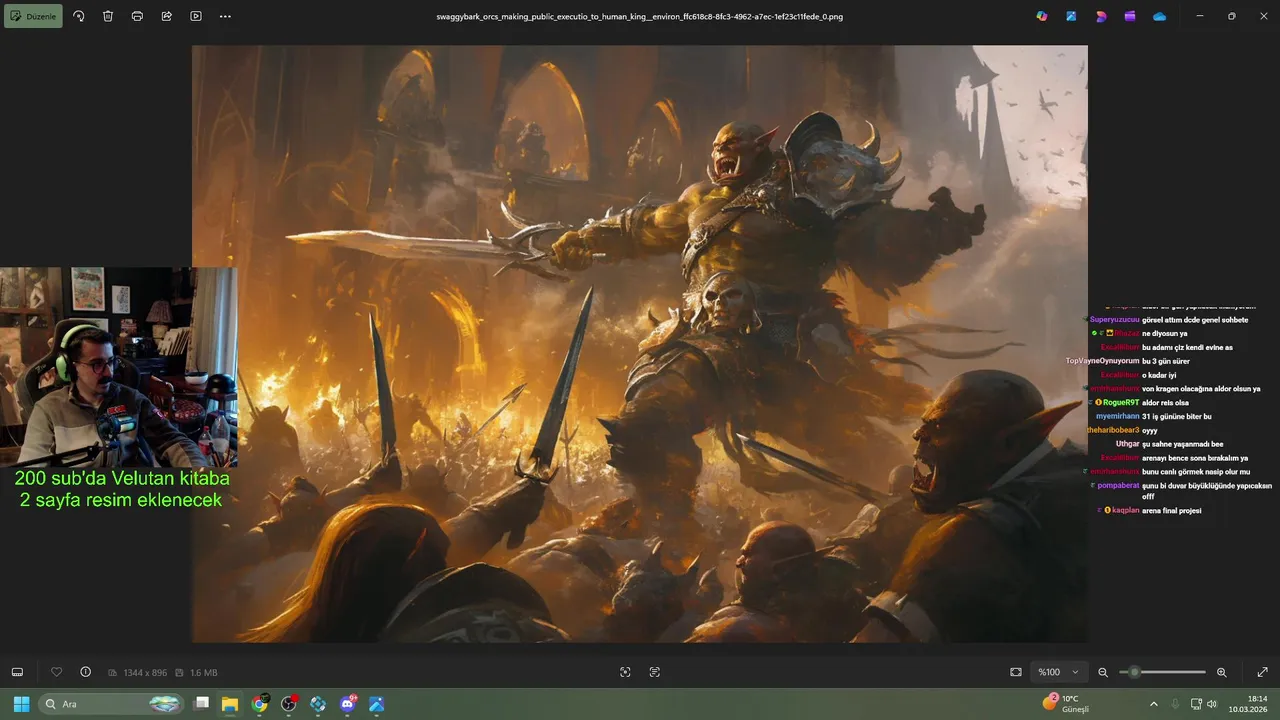1280x720 pixels.
Task: Click chat message 'arena final projesi'
Action: 1171,510
